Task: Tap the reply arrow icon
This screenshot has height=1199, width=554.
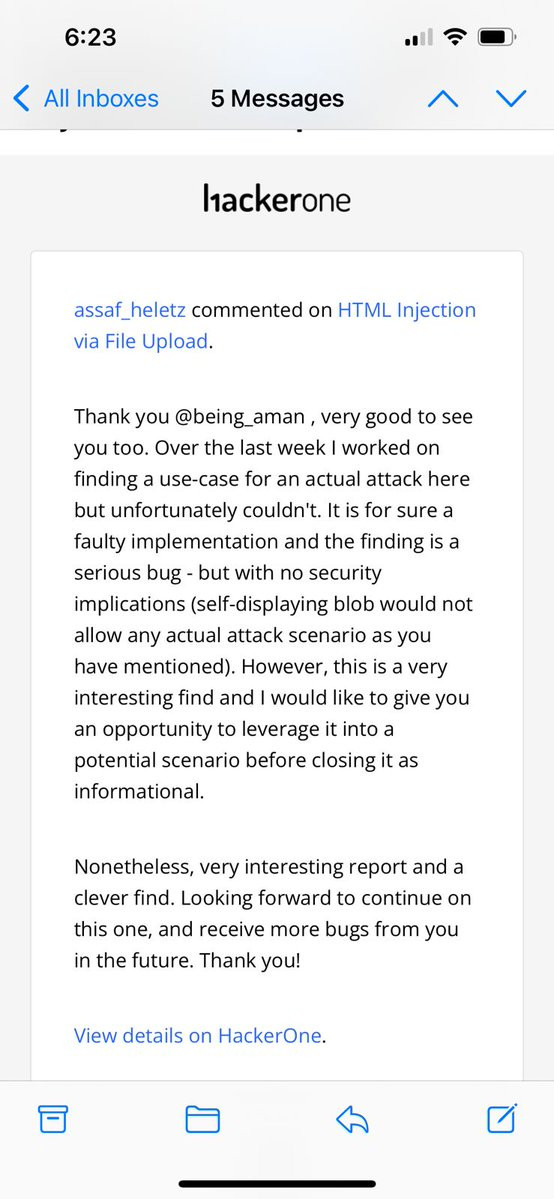Action: click(352, 1120)
